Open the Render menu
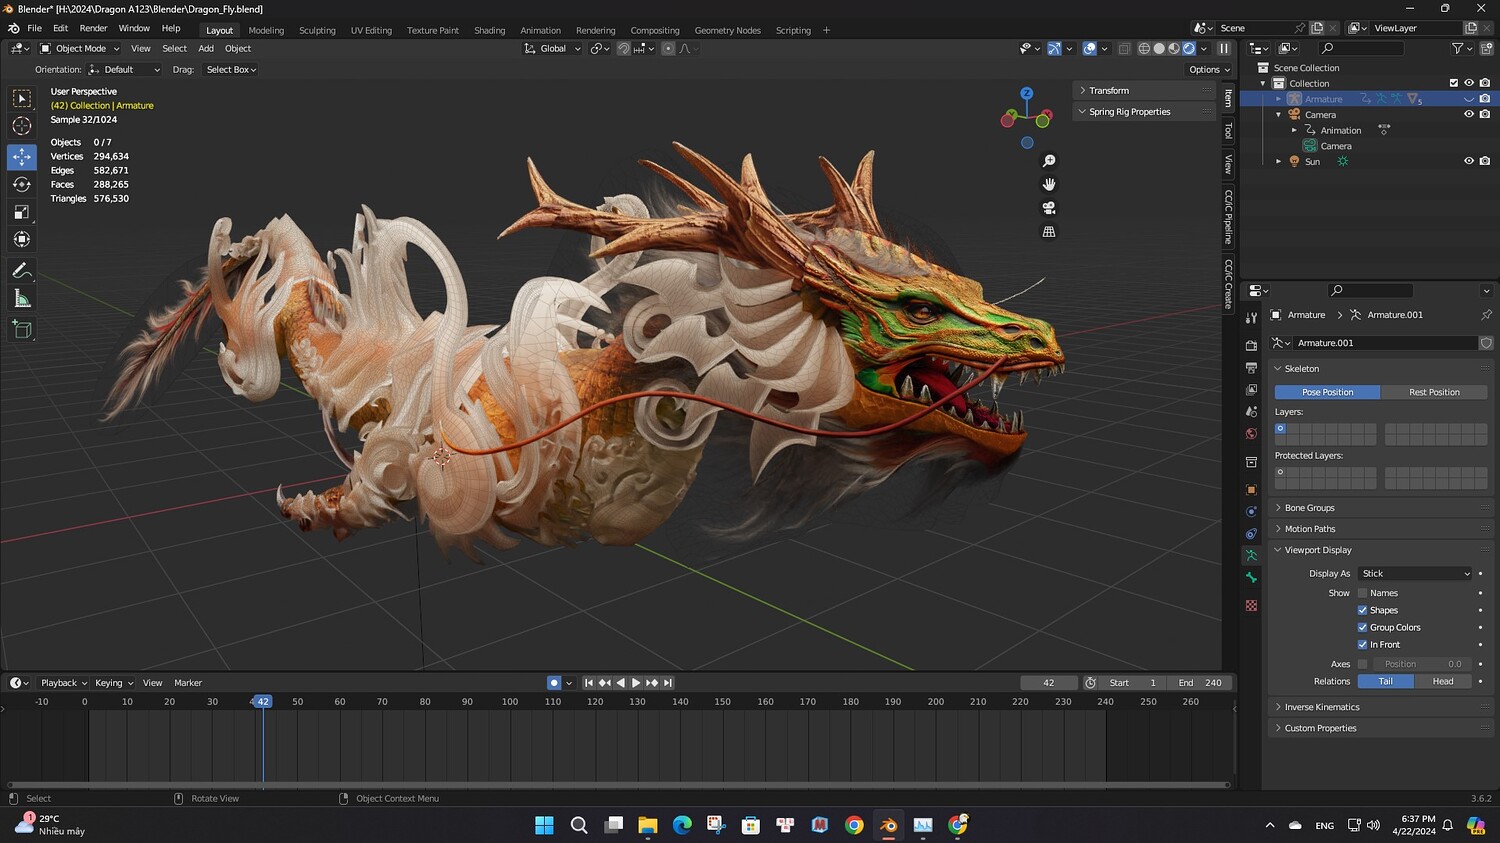Viewport: 1500px width, 843px height. click(93, 28)
